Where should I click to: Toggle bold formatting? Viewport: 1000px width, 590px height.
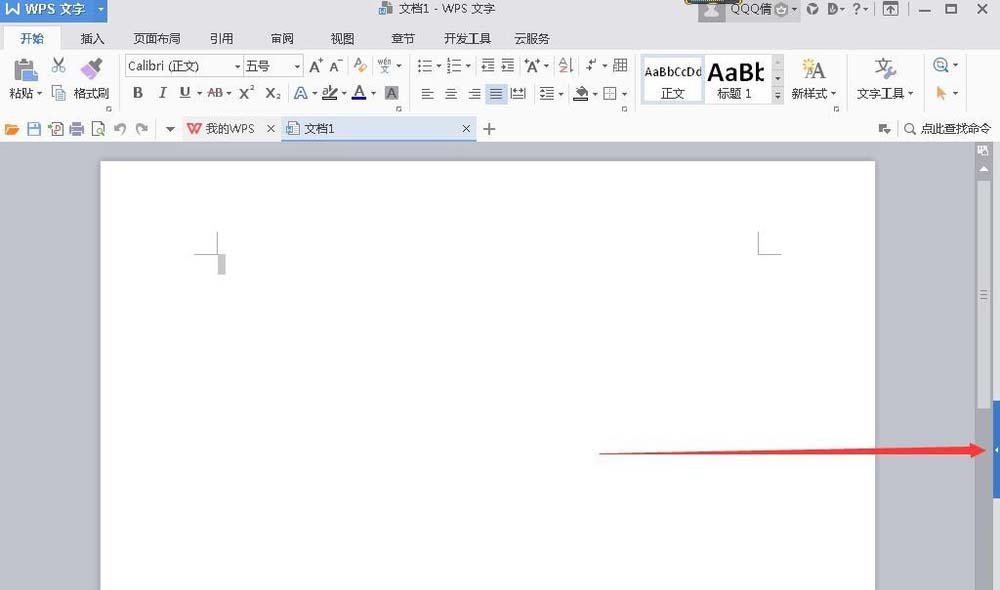point(138,93)
